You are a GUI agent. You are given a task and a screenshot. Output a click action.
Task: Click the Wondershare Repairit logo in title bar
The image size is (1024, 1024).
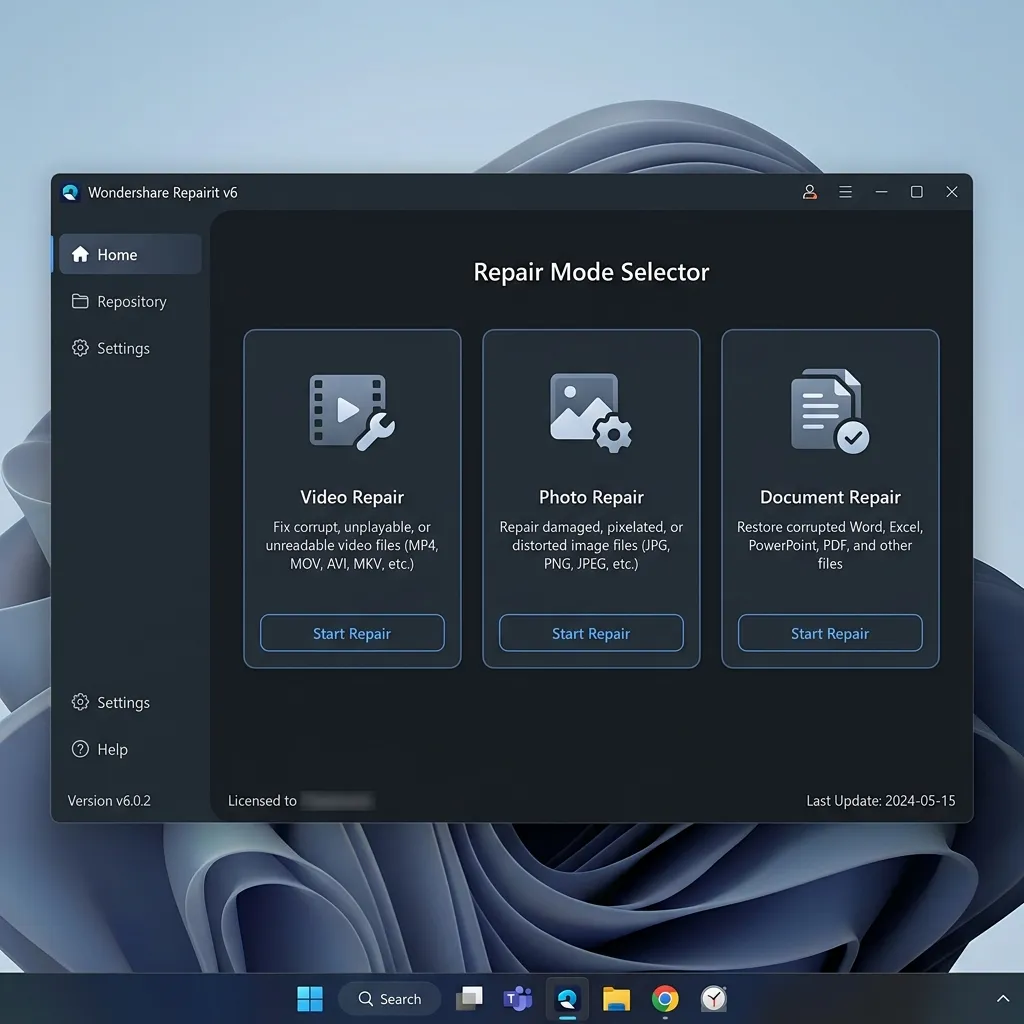pos(71,192)
